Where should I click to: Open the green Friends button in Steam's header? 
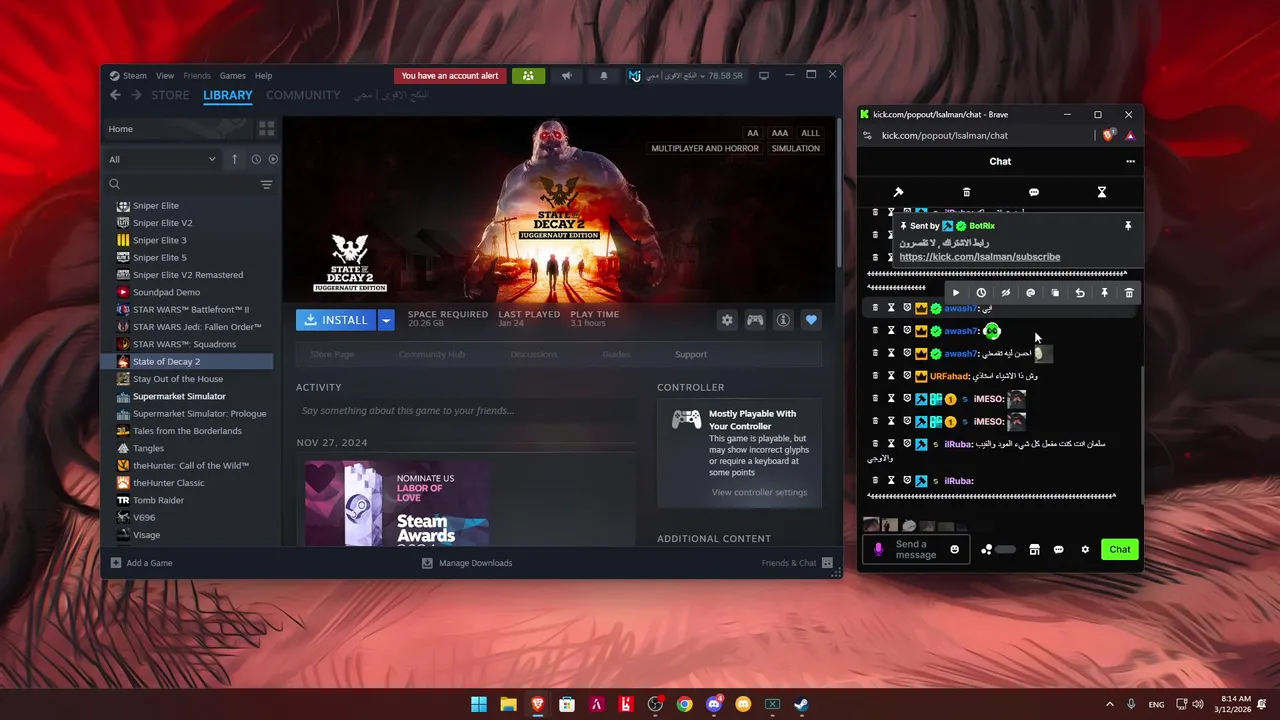pyautogui.click(x=528, y=76)
